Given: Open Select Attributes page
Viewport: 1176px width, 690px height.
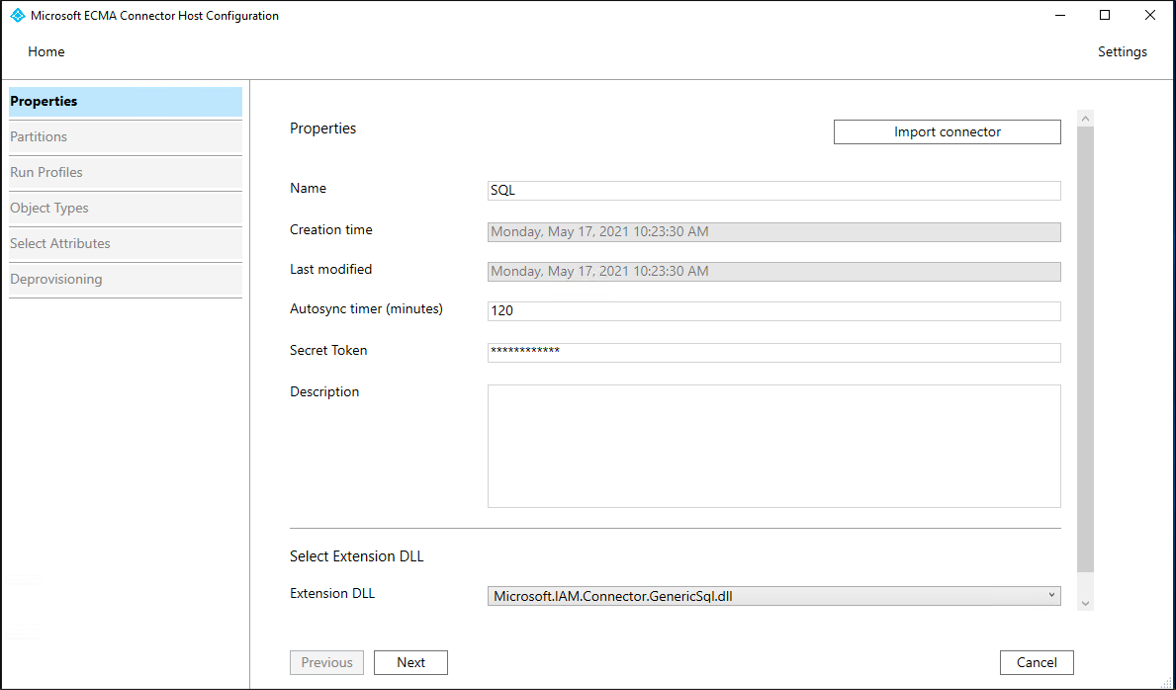Looking at the screenshot, I should (125, 244).
